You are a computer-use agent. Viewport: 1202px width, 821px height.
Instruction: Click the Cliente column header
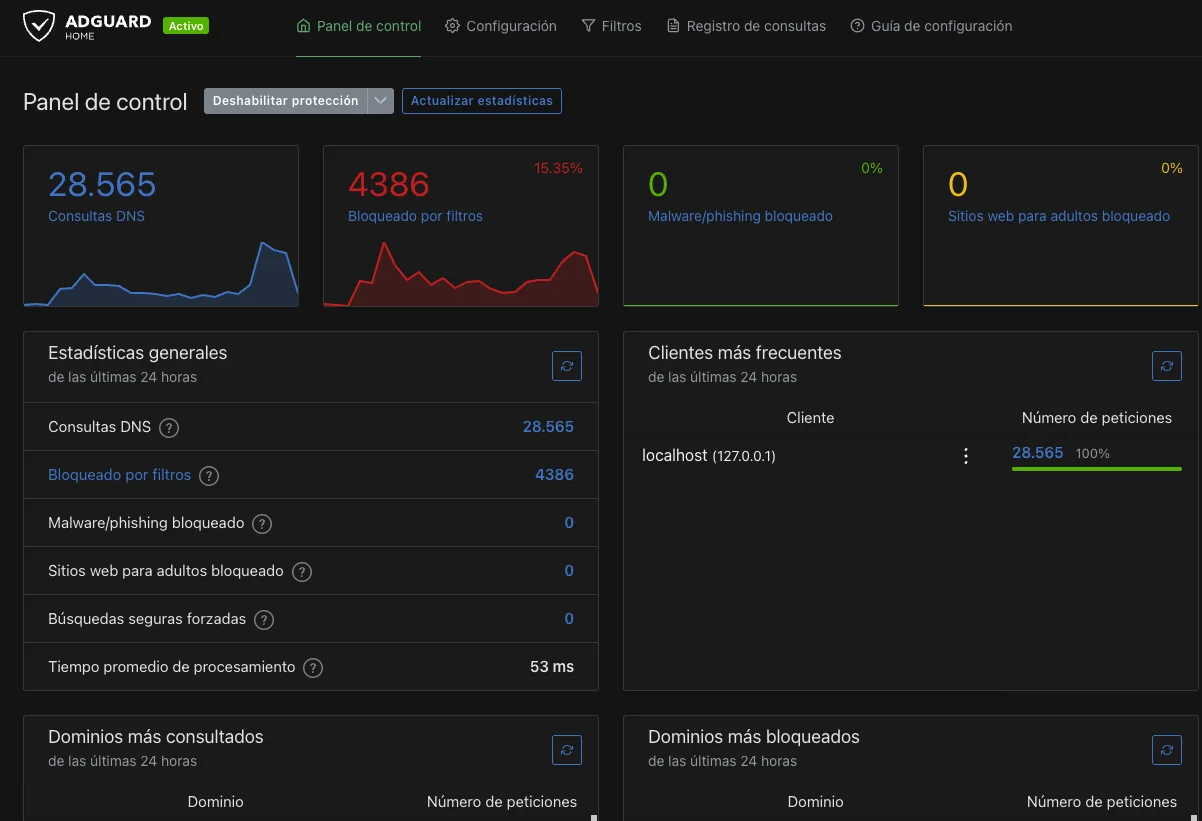pyautogui.click(x=810, y=418)
